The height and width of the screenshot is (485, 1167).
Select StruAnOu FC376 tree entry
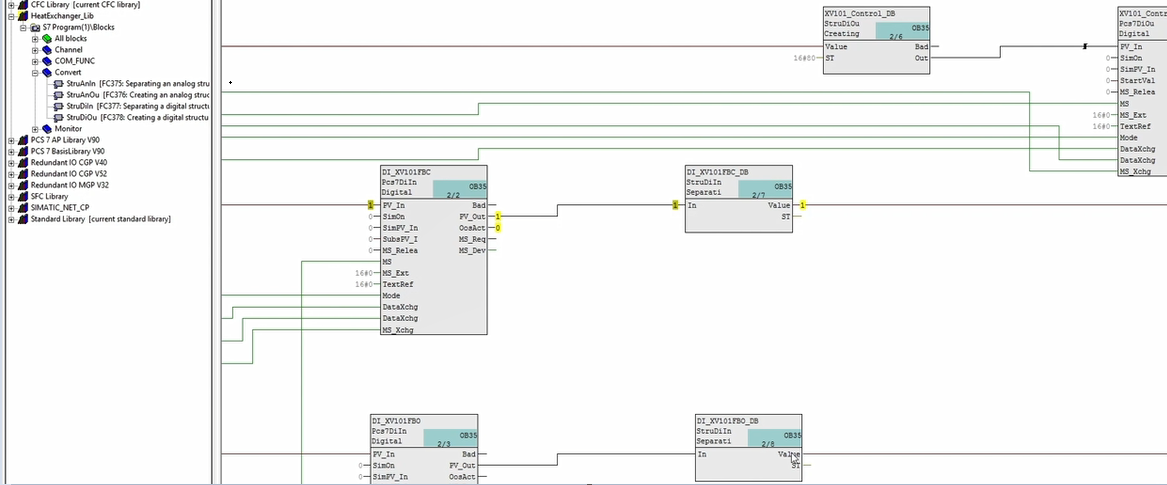138,94
